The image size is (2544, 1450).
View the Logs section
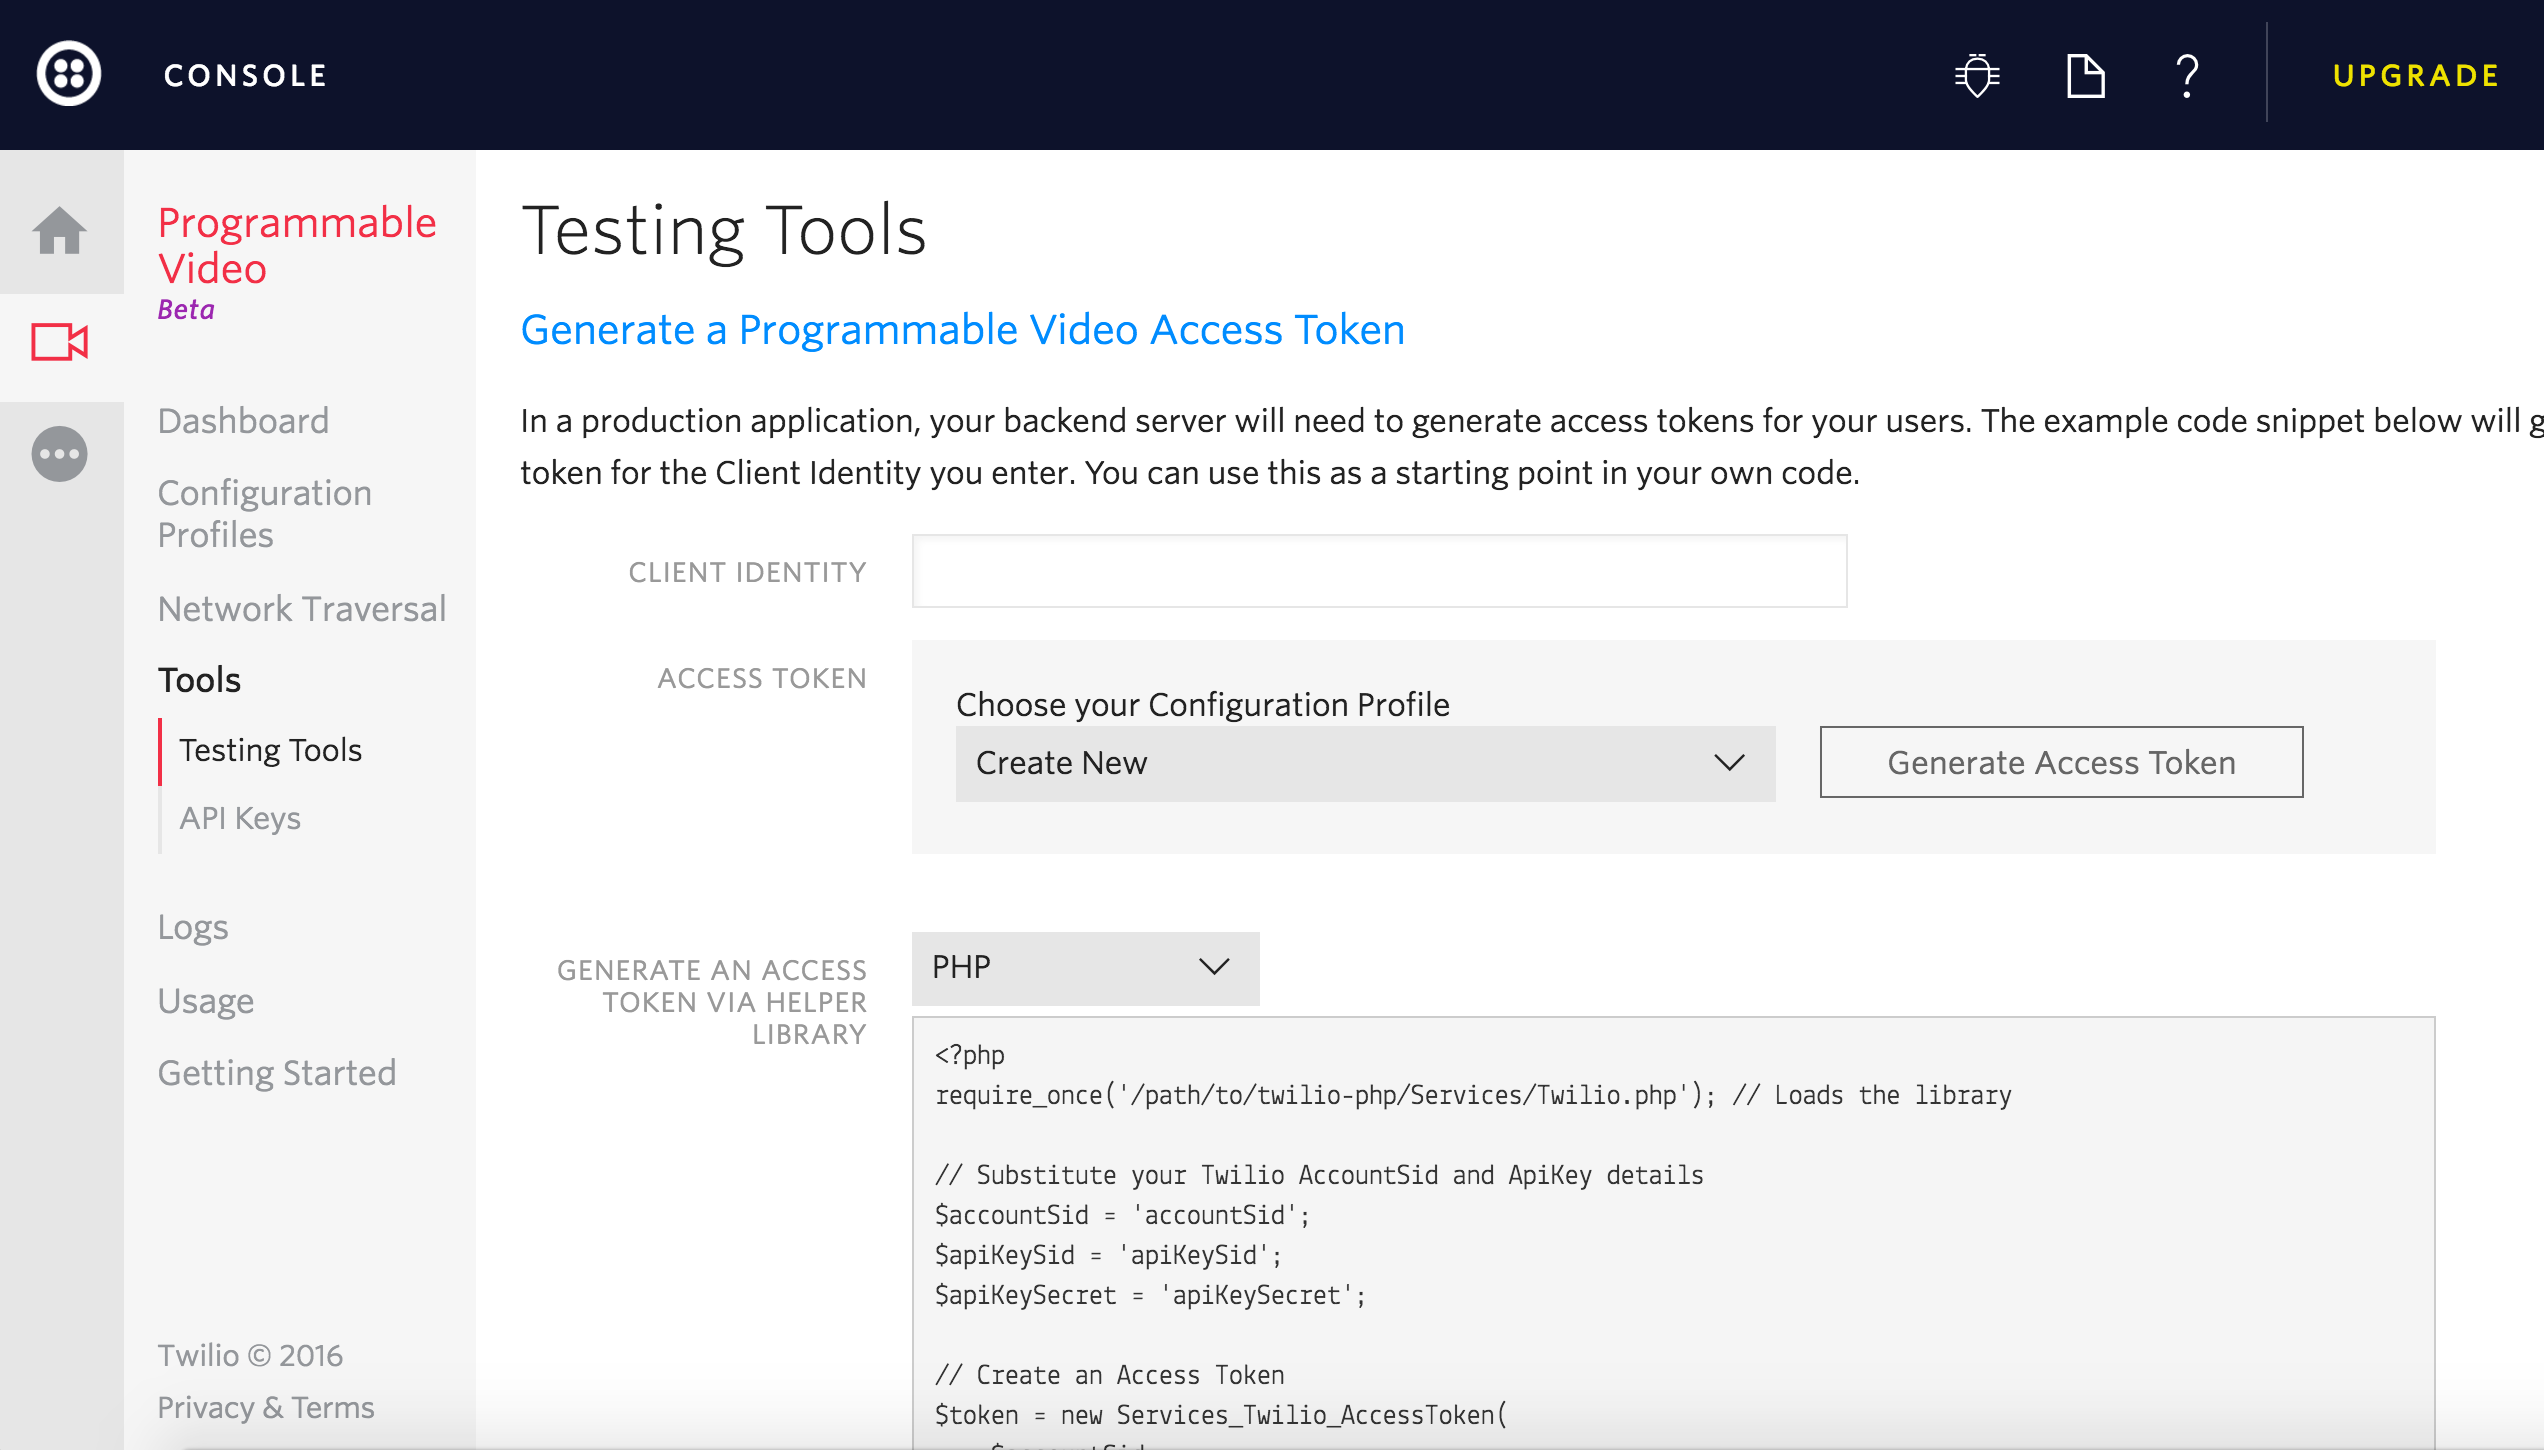193,927
